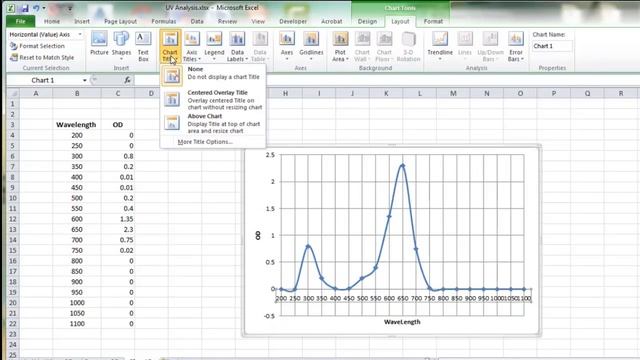
Task: Switch to the Acrobat tab
Action: pos(331,21)
